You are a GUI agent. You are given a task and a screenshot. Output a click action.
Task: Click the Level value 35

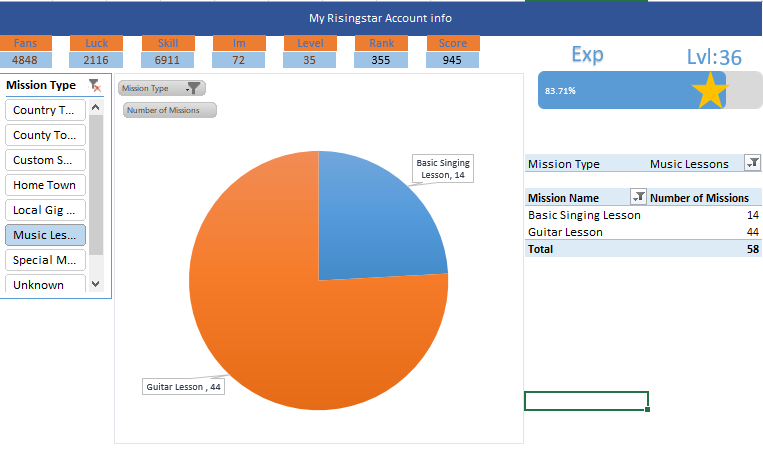309,60
